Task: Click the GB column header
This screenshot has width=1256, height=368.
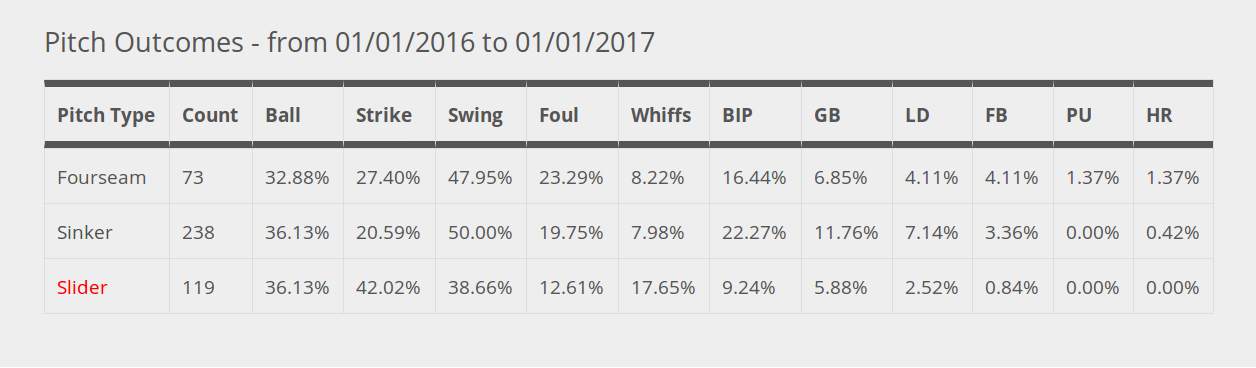Action: [827, 115]
